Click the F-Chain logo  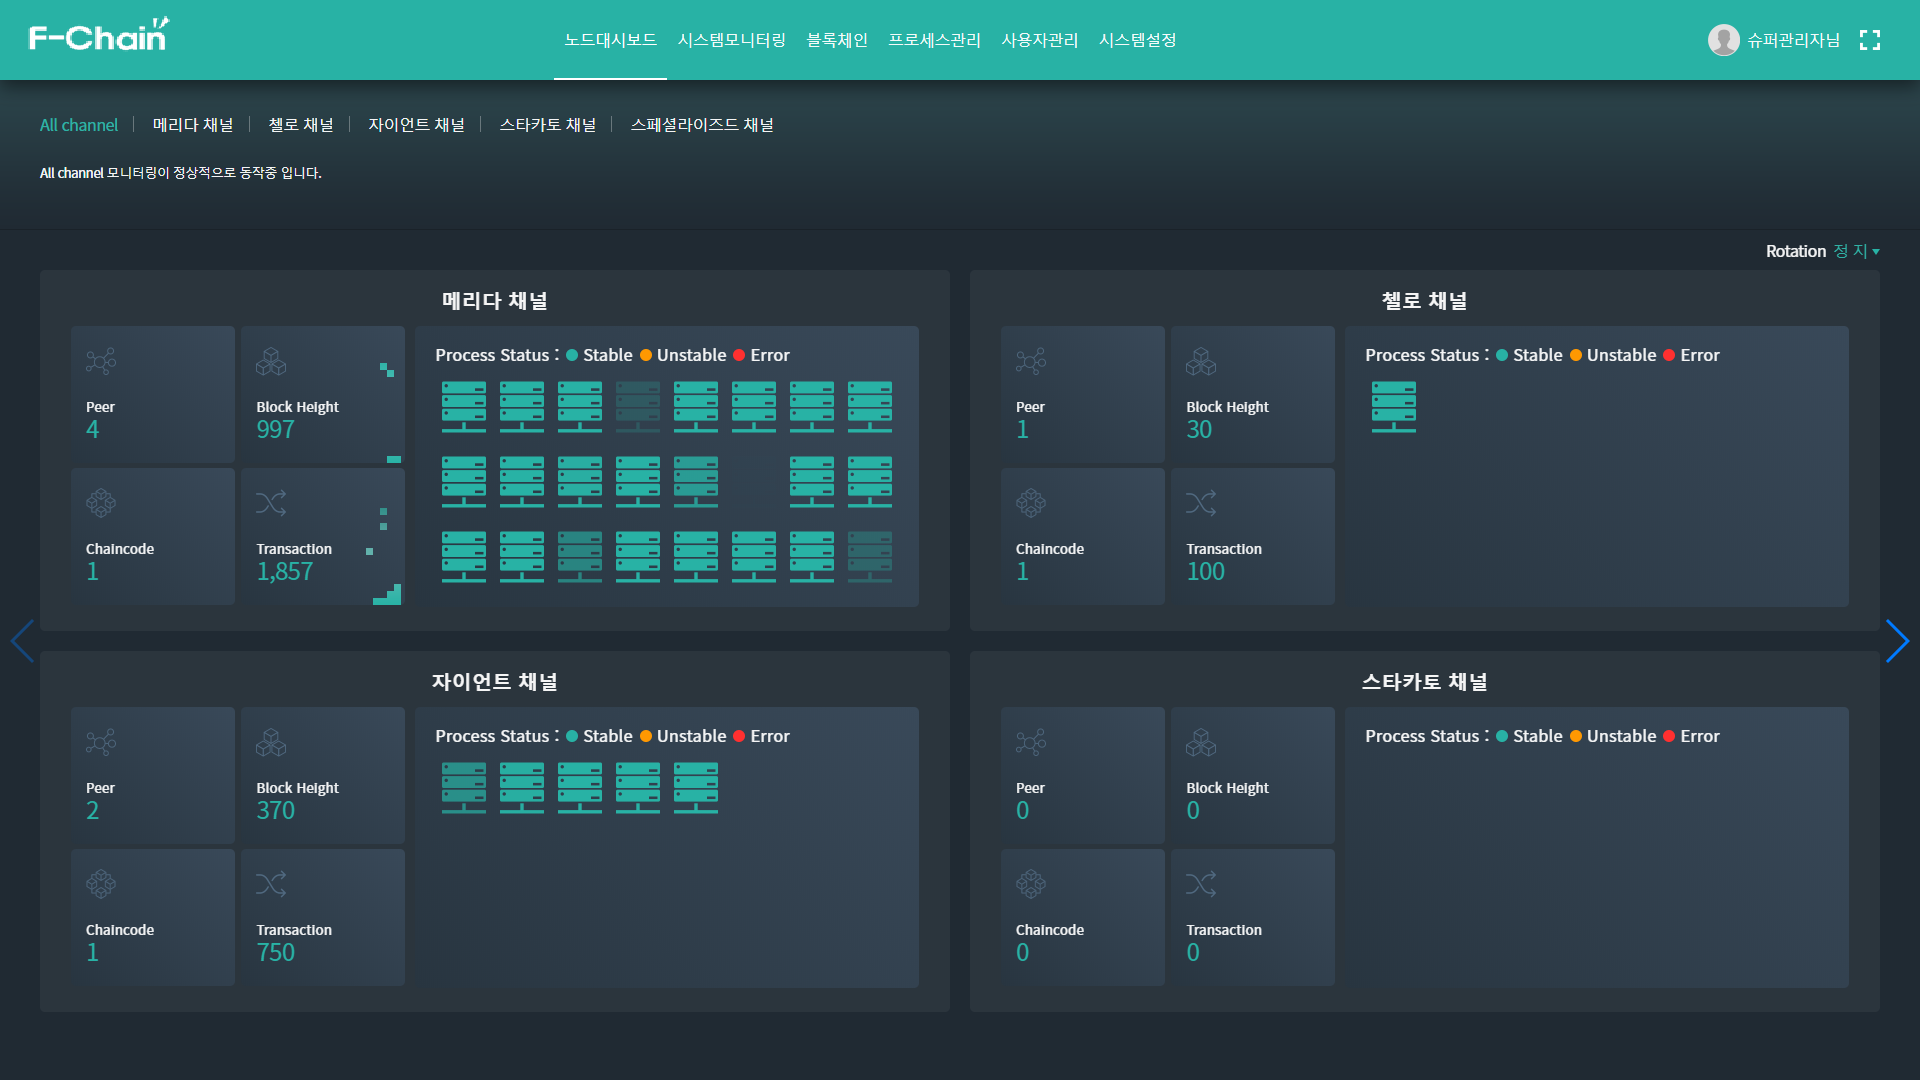pyautogui.click(x=99, y=35)
